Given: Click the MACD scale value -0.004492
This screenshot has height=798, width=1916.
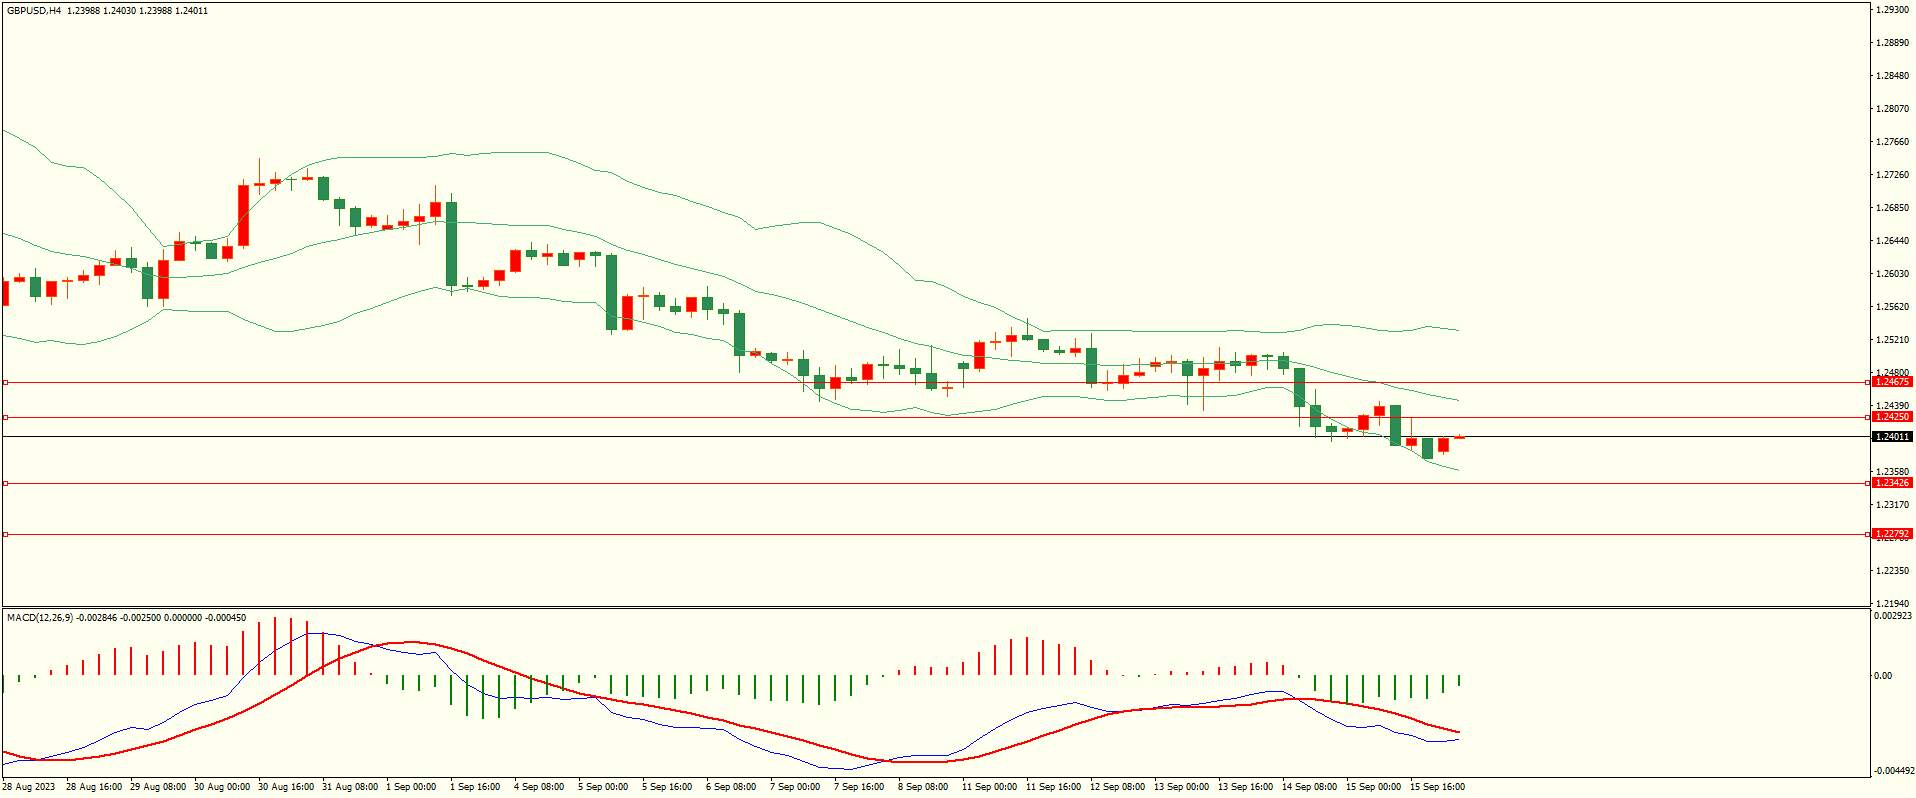Looking at the screenshot, I should [x=1892, y=771].
